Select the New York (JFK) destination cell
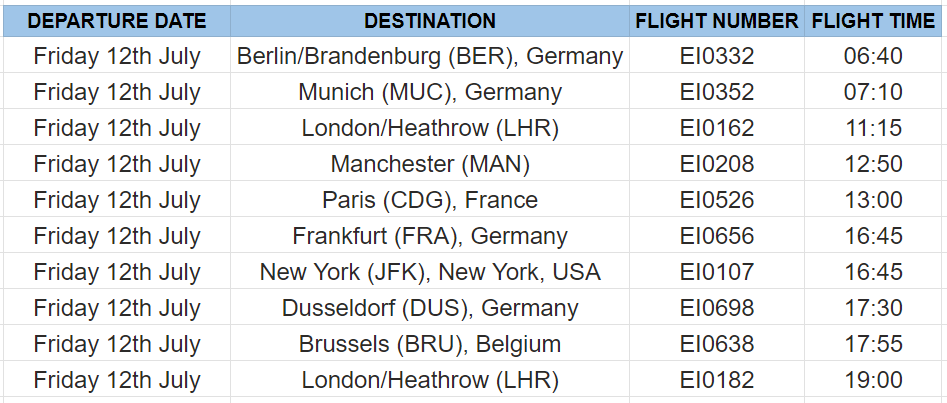This screenshot has width=947, height=403. pyautogui.click(x=429, y=271)
